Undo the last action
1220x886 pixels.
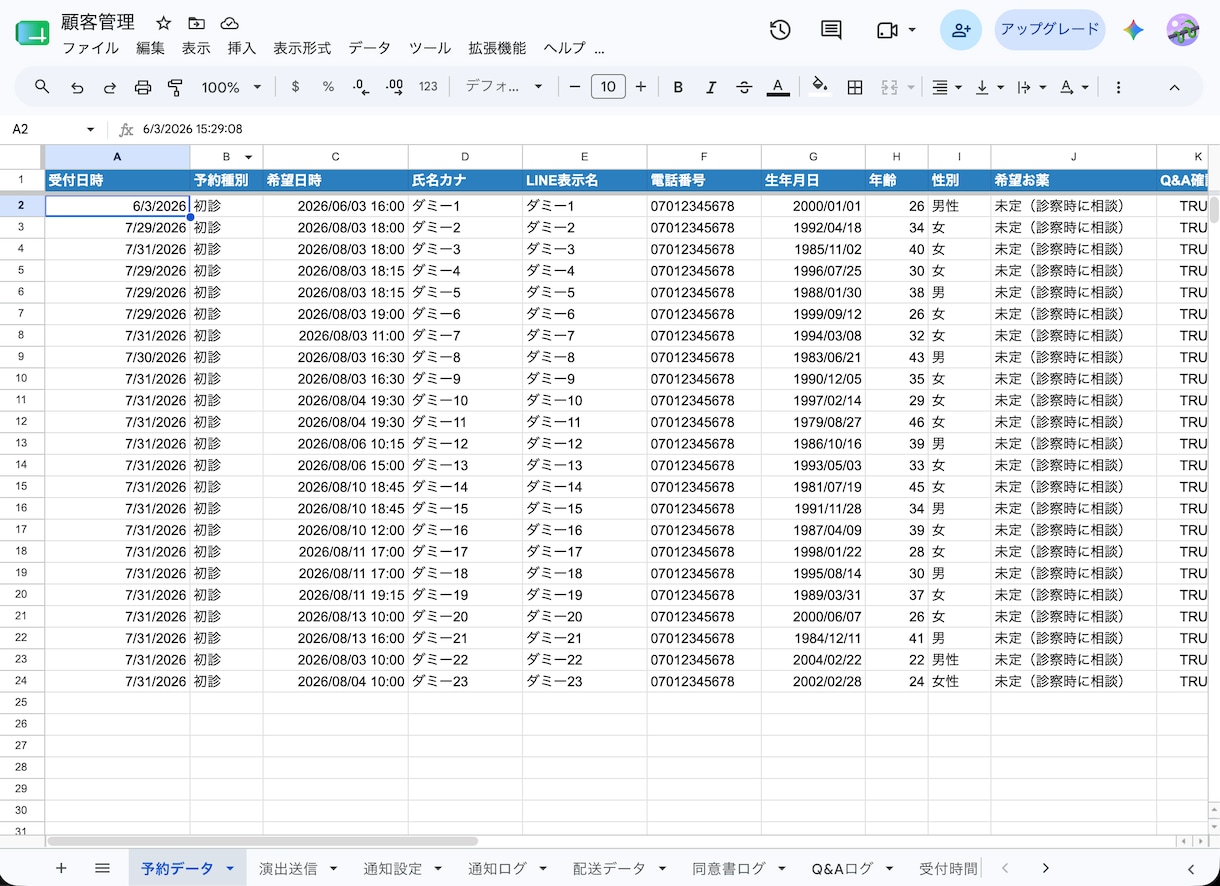pyautogui.click(x=77, y=87)
